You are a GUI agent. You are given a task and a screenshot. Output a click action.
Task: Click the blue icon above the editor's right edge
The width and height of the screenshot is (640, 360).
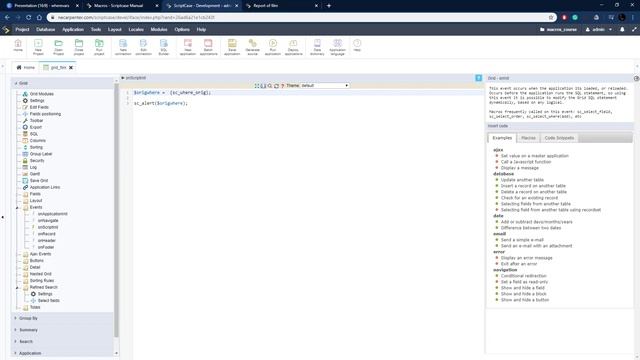[478, 78]
